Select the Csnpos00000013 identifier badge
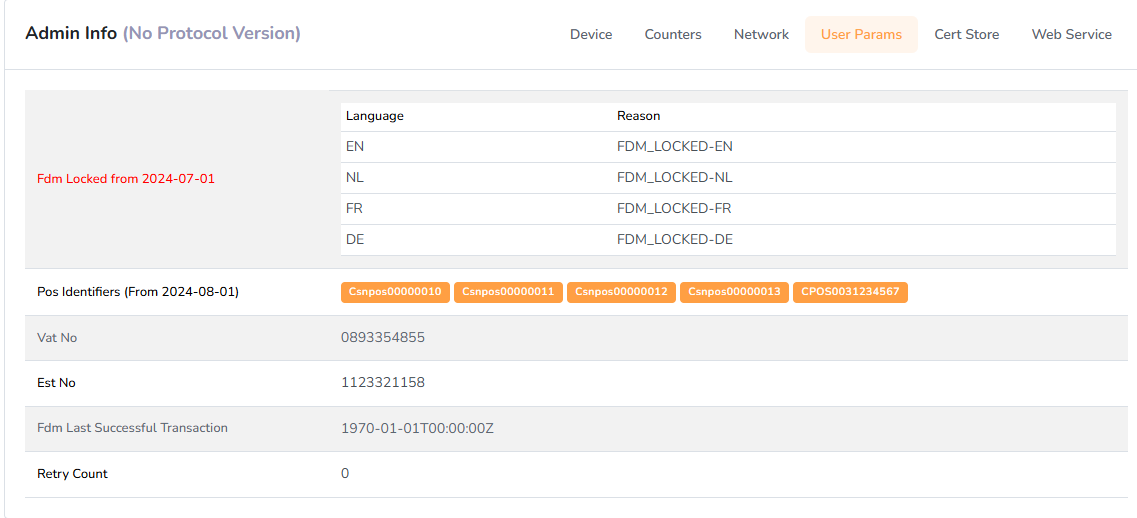Image resolution: width=1137 pixels, height=518 pixels. point(734,292)
